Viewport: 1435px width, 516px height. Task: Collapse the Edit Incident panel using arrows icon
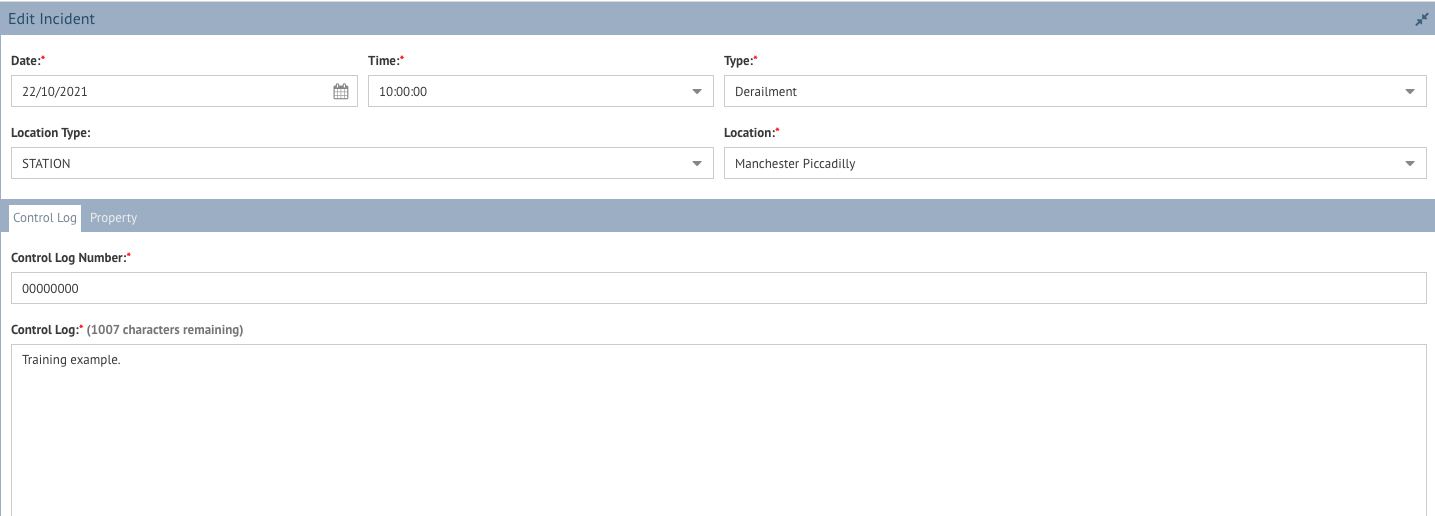tap(1421, 19)
